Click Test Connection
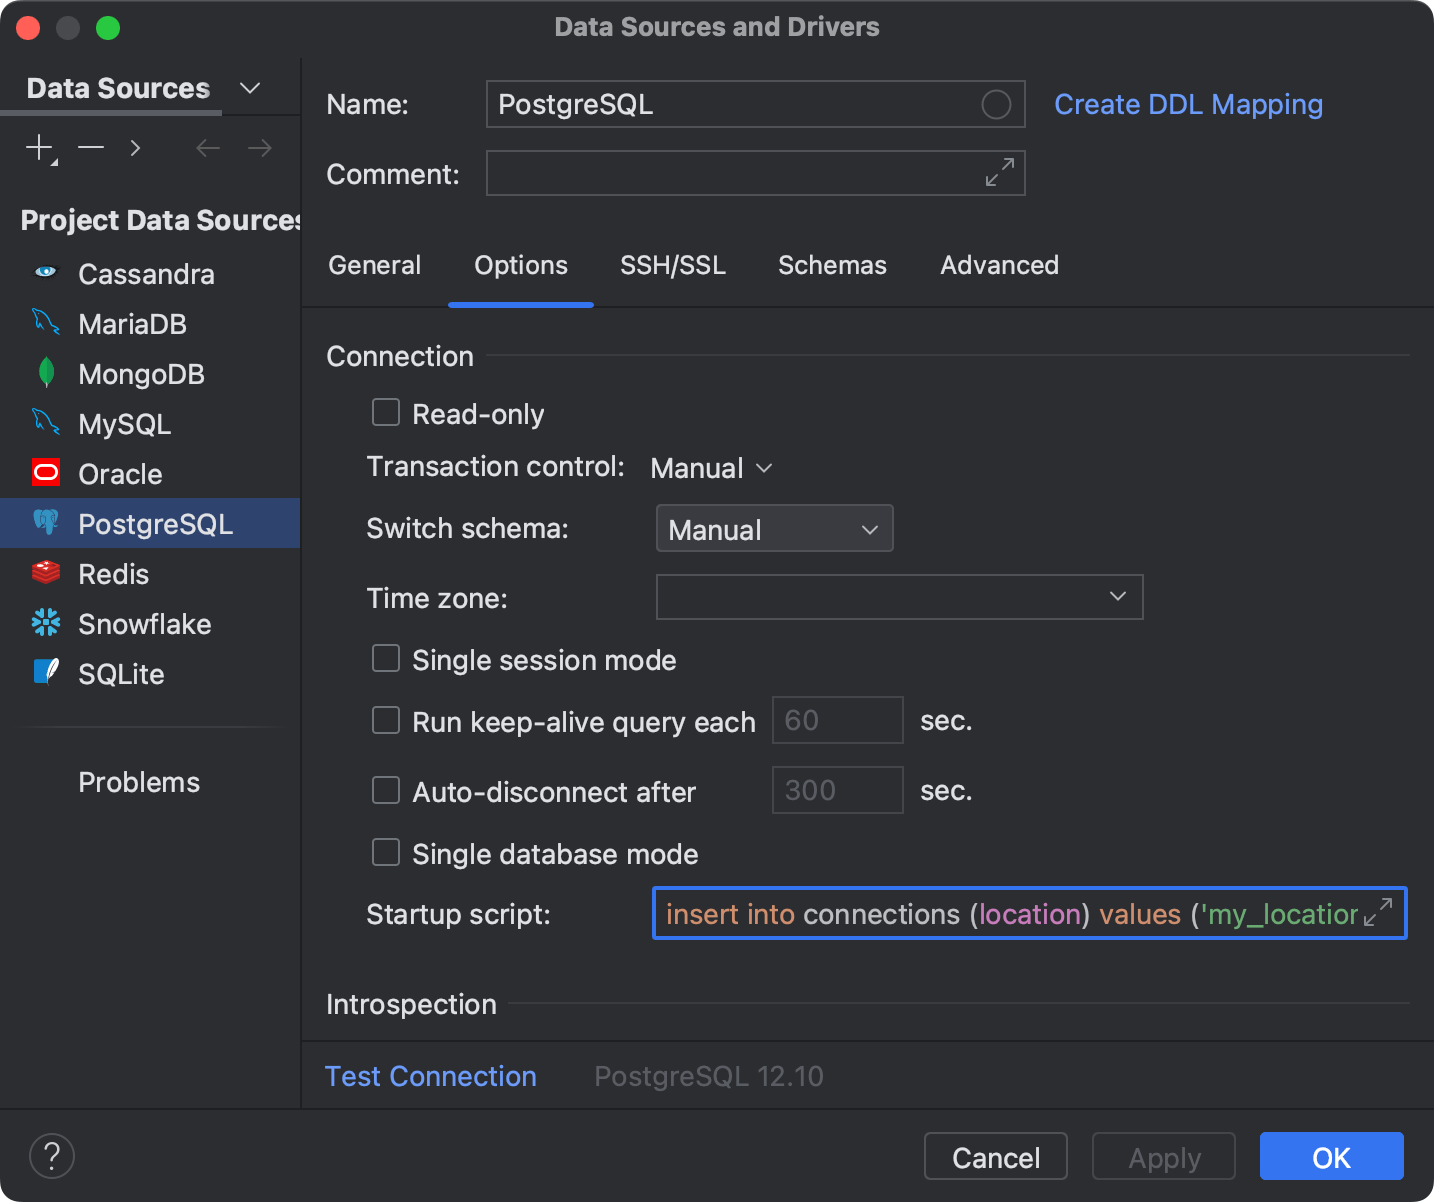This screenshot has width=1434, height=1202. point(430,1076)
